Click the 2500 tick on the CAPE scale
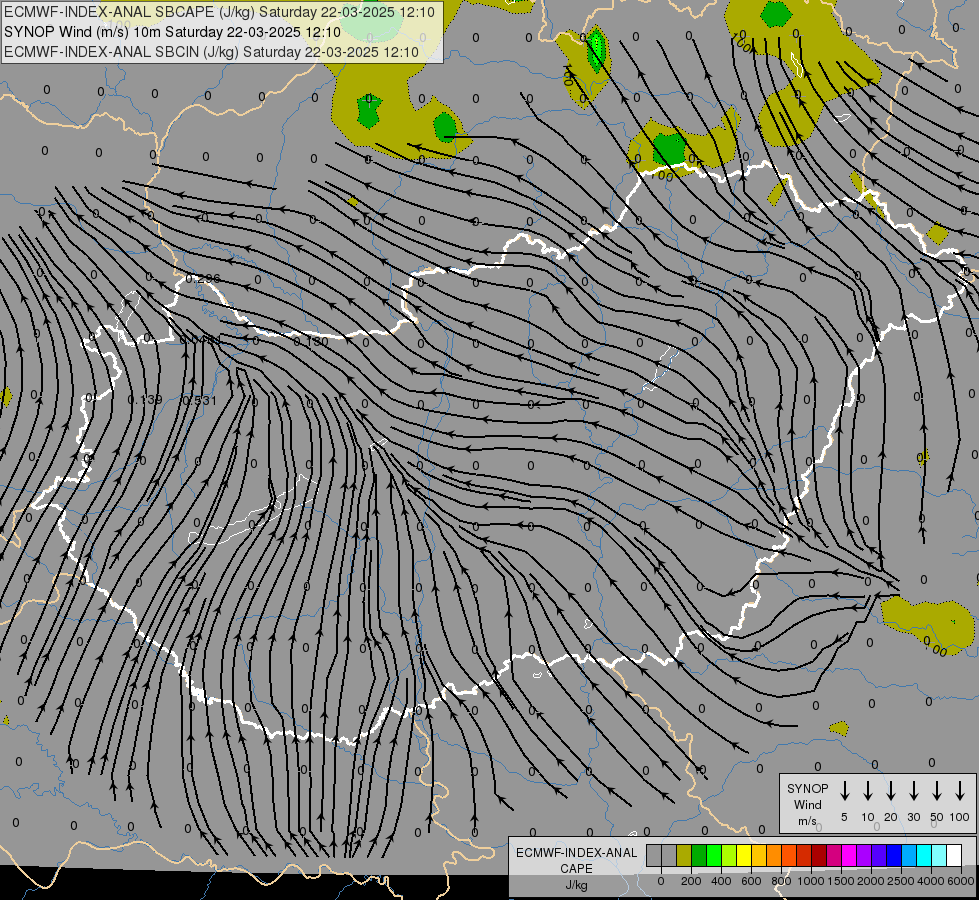This screenshot has height=900, width=979. (900, 881)
